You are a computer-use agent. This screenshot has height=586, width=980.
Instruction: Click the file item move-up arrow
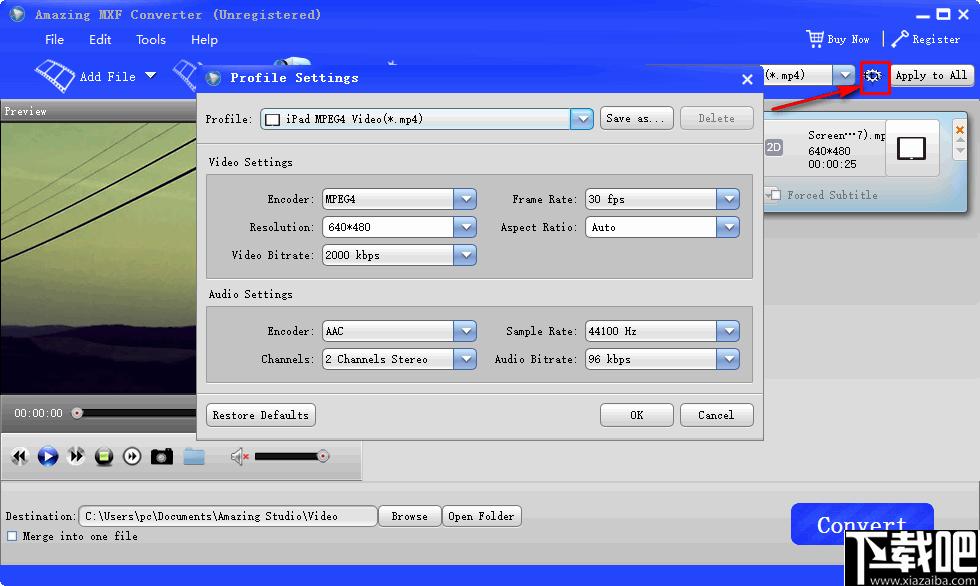(x=960, y=141)
